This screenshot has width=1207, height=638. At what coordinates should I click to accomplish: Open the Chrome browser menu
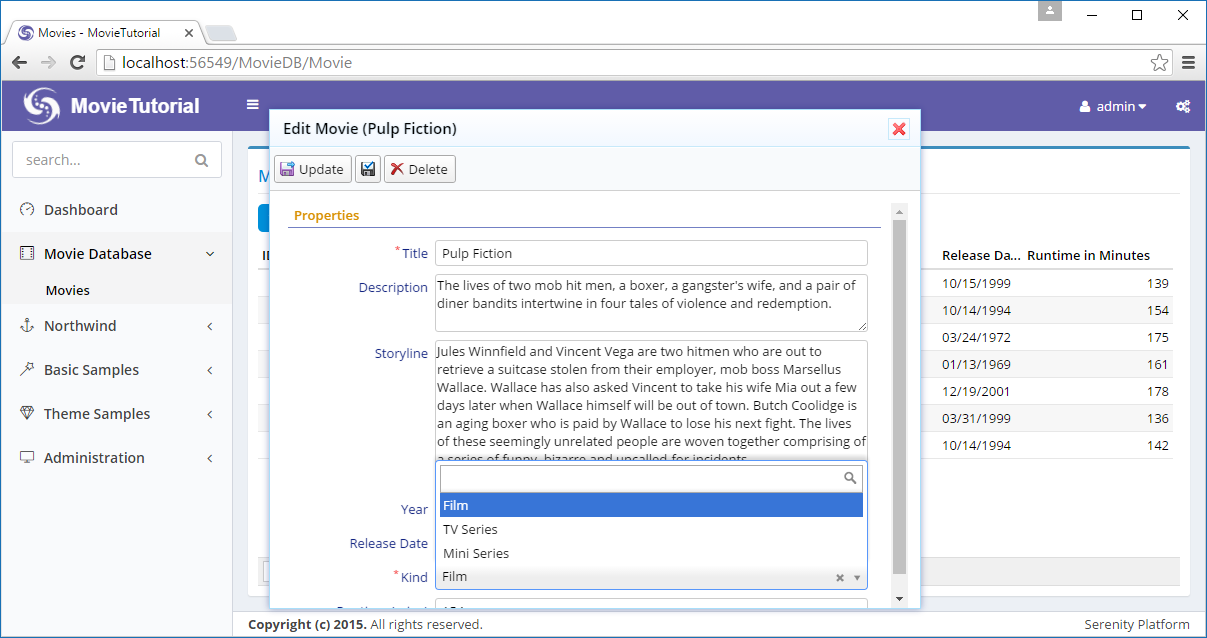pos(1189,63)
